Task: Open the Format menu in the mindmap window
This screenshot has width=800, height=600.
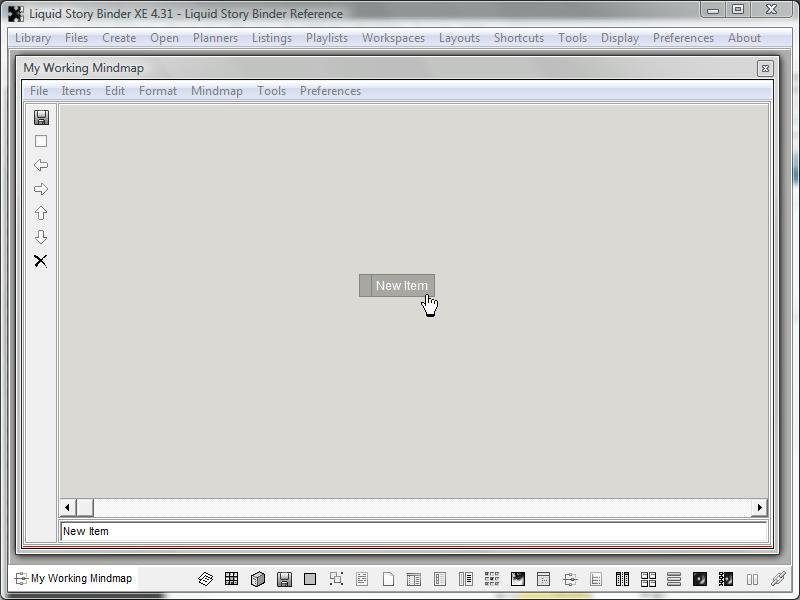Action: coord(158,91)
